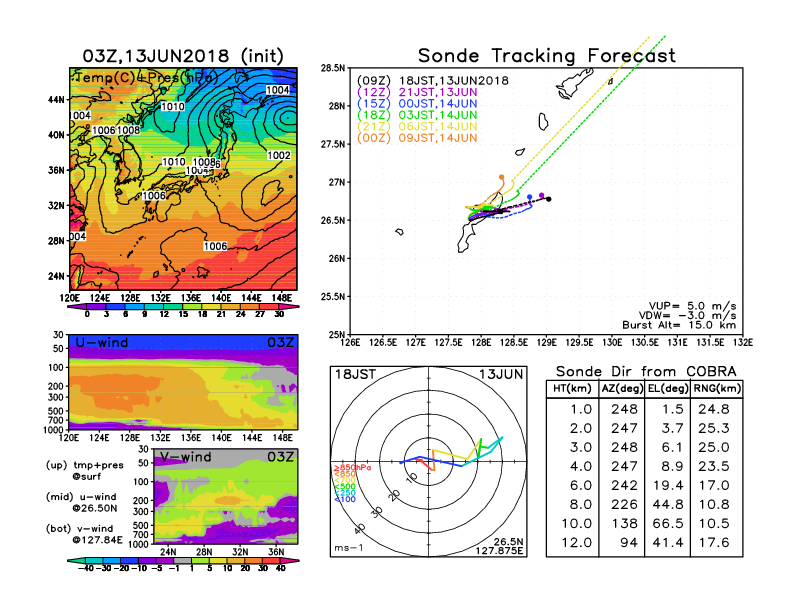792x612 pixels.
Task: Select the 'VUP= 5.0 m/s' text
Action: click(x=692, y=306)
